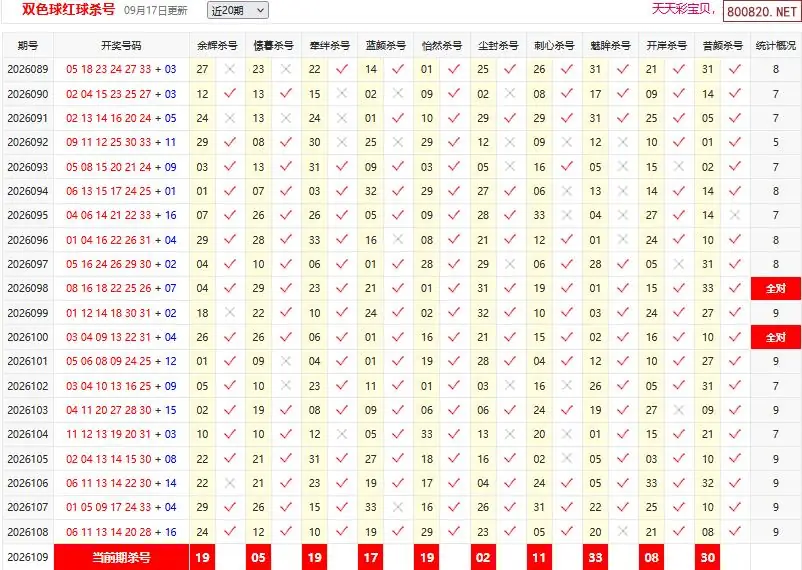The image size is (802, 570).
Task: Click the grey X mark in row 2026104 刺心杀号
Action: (x=567, y=434)
